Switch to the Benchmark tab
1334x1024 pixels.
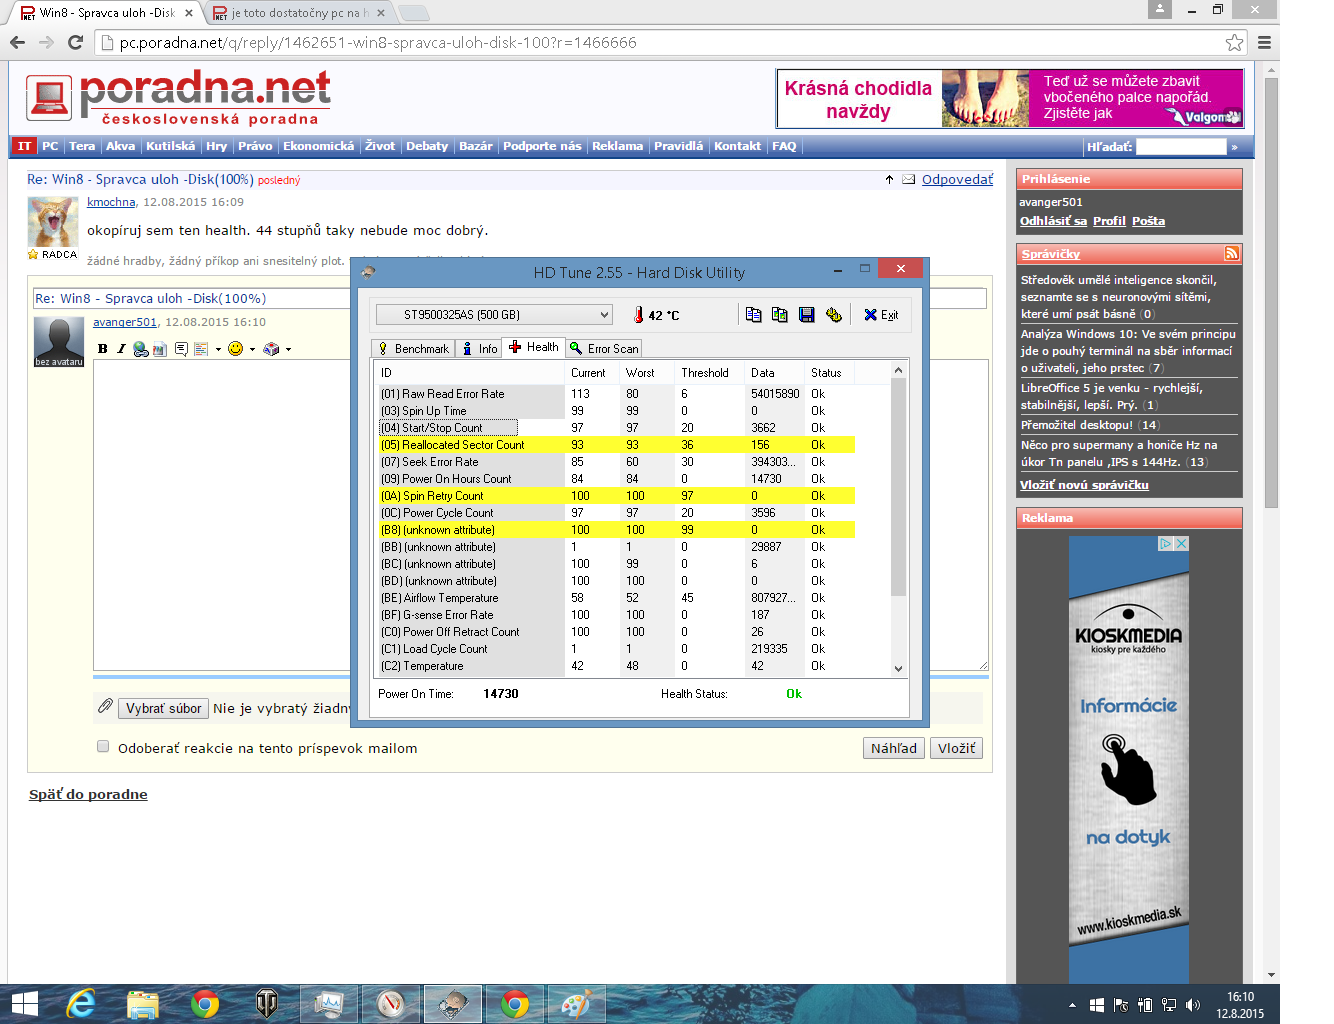(x=413, y=348)
